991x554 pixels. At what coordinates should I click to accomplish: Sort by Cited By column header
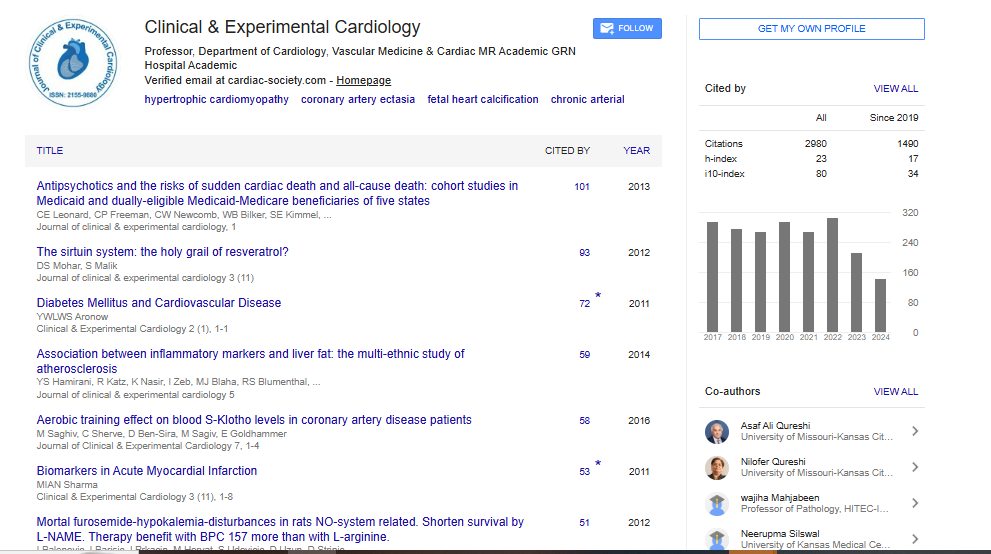click(567, 151)
